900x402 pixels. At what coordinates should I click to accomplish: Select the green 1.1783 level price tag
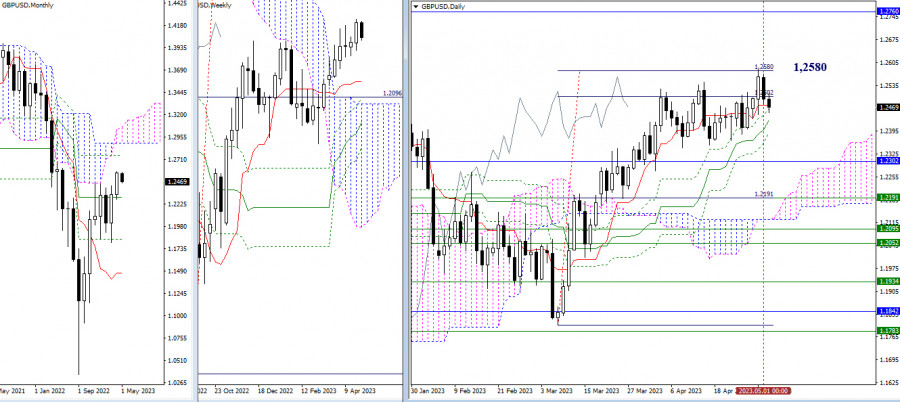[887, 331]
